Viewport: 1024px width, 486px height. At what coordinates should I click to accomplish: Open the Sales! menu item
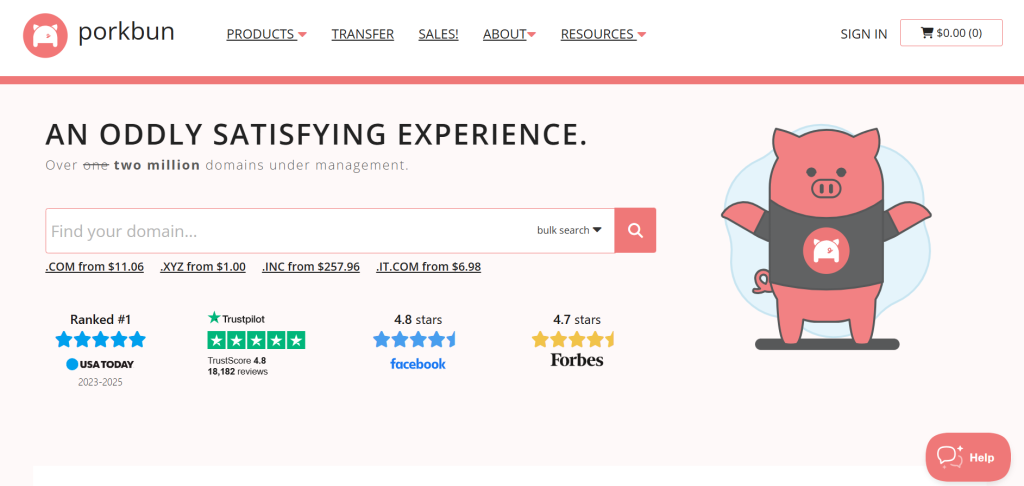(x=438, y=34)
